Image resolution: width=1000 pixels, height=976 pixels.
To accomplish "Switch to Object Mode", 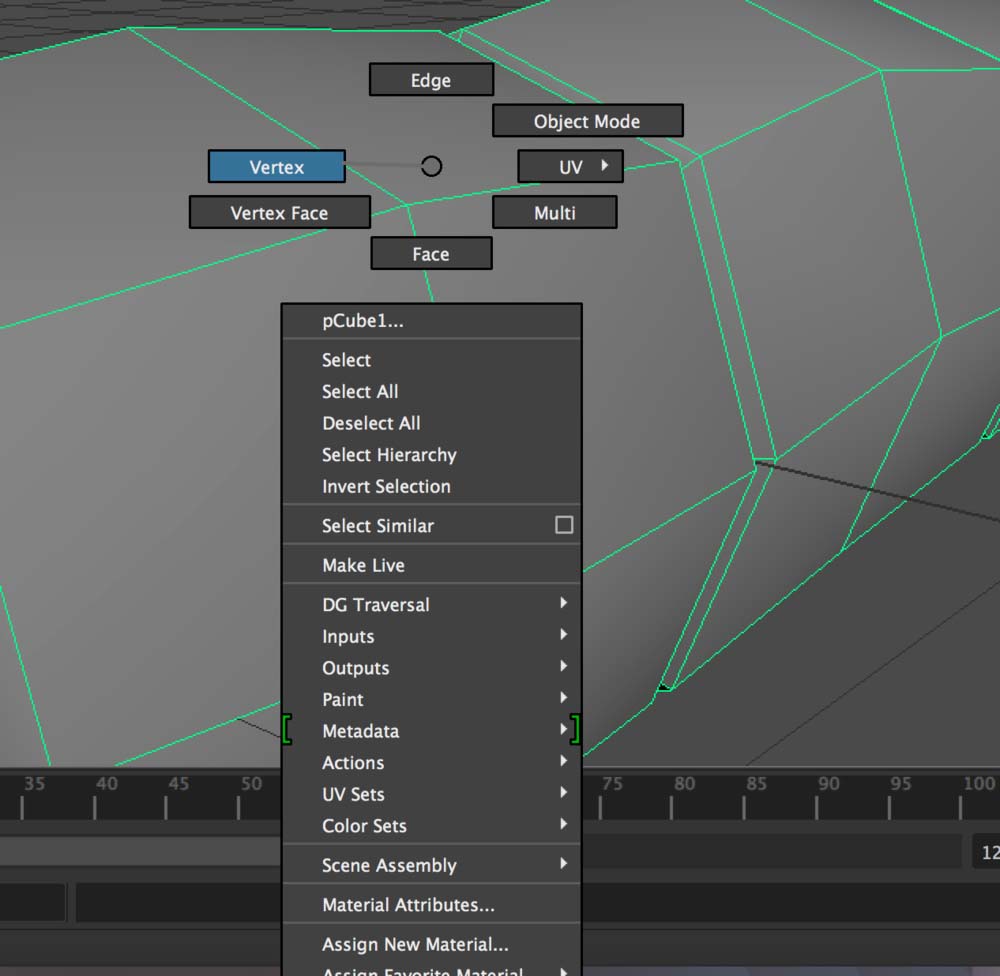I will 587,121.
